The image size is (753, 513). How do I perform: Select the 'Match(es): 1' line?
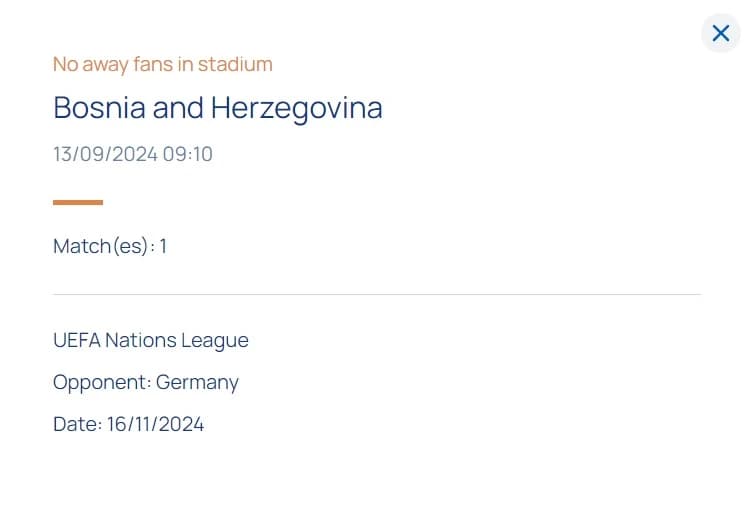point(110,246)
